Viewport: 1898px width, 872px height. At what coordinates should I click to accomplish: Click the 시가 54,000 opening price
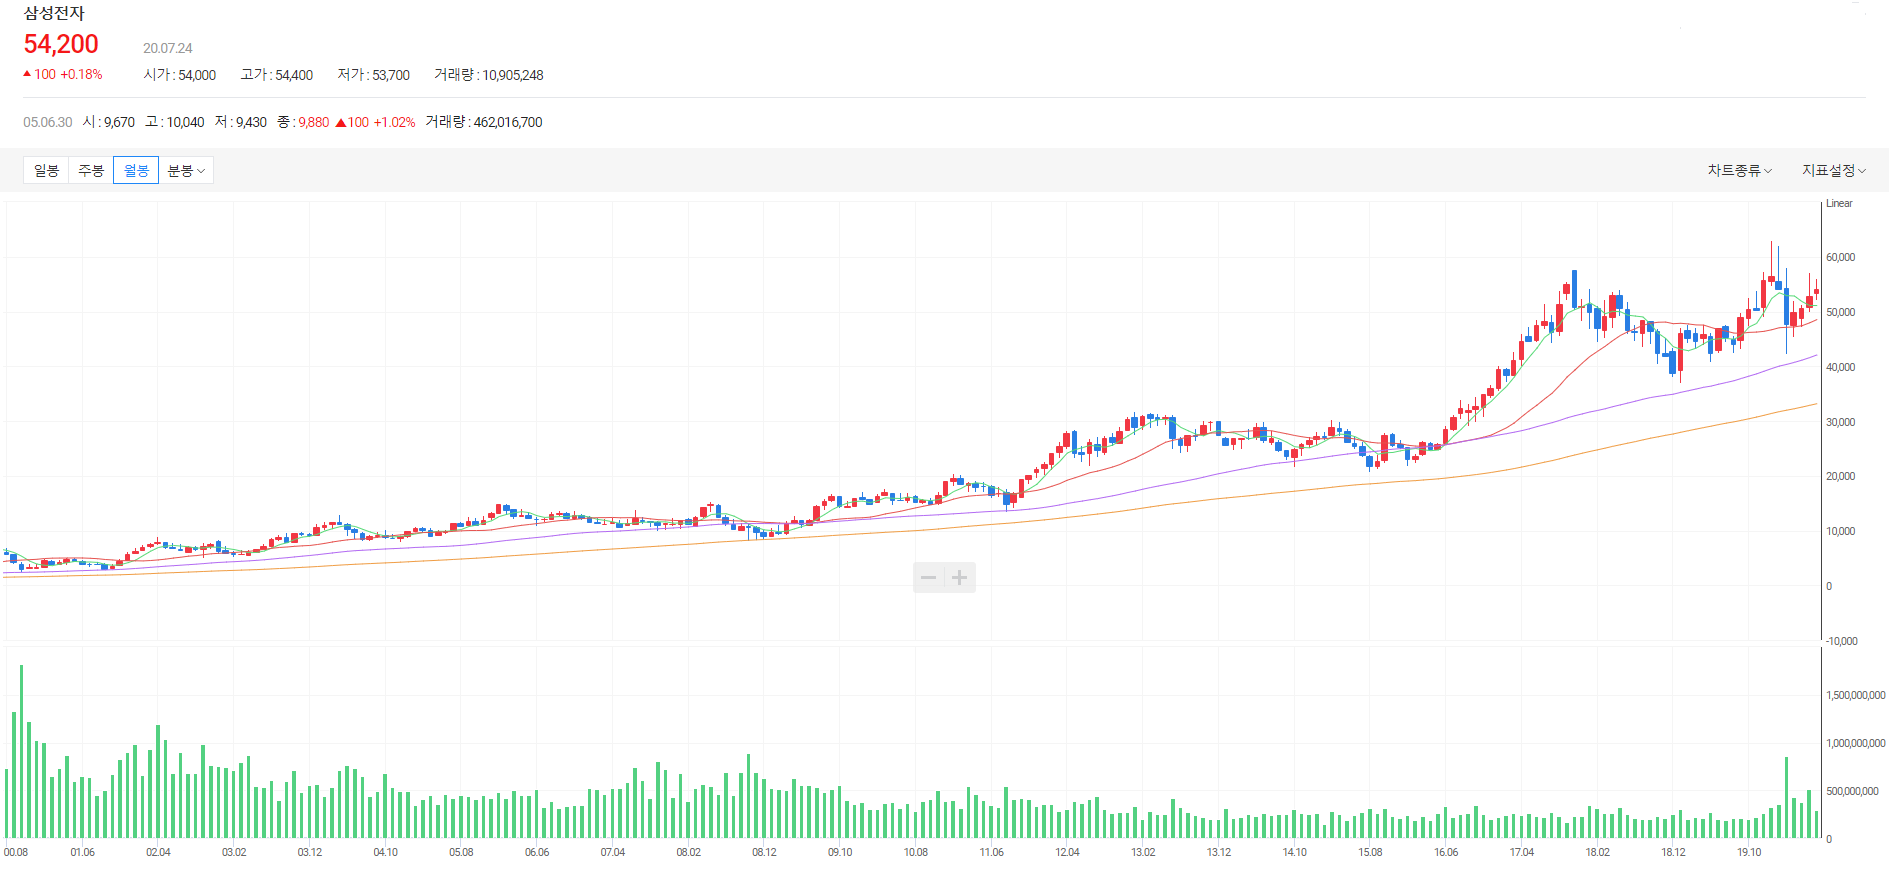click(180, 75)
